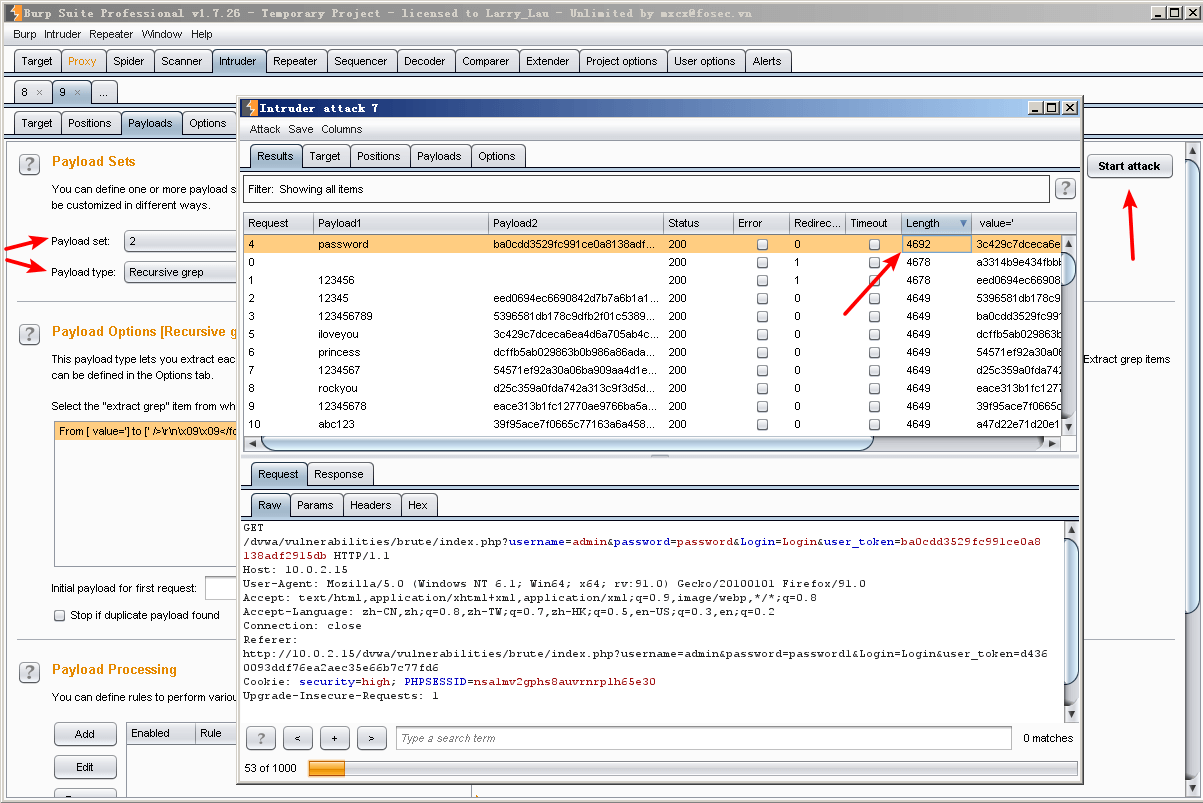Switch to Decoder tab
1203x803 pixels.
point(425,61)
